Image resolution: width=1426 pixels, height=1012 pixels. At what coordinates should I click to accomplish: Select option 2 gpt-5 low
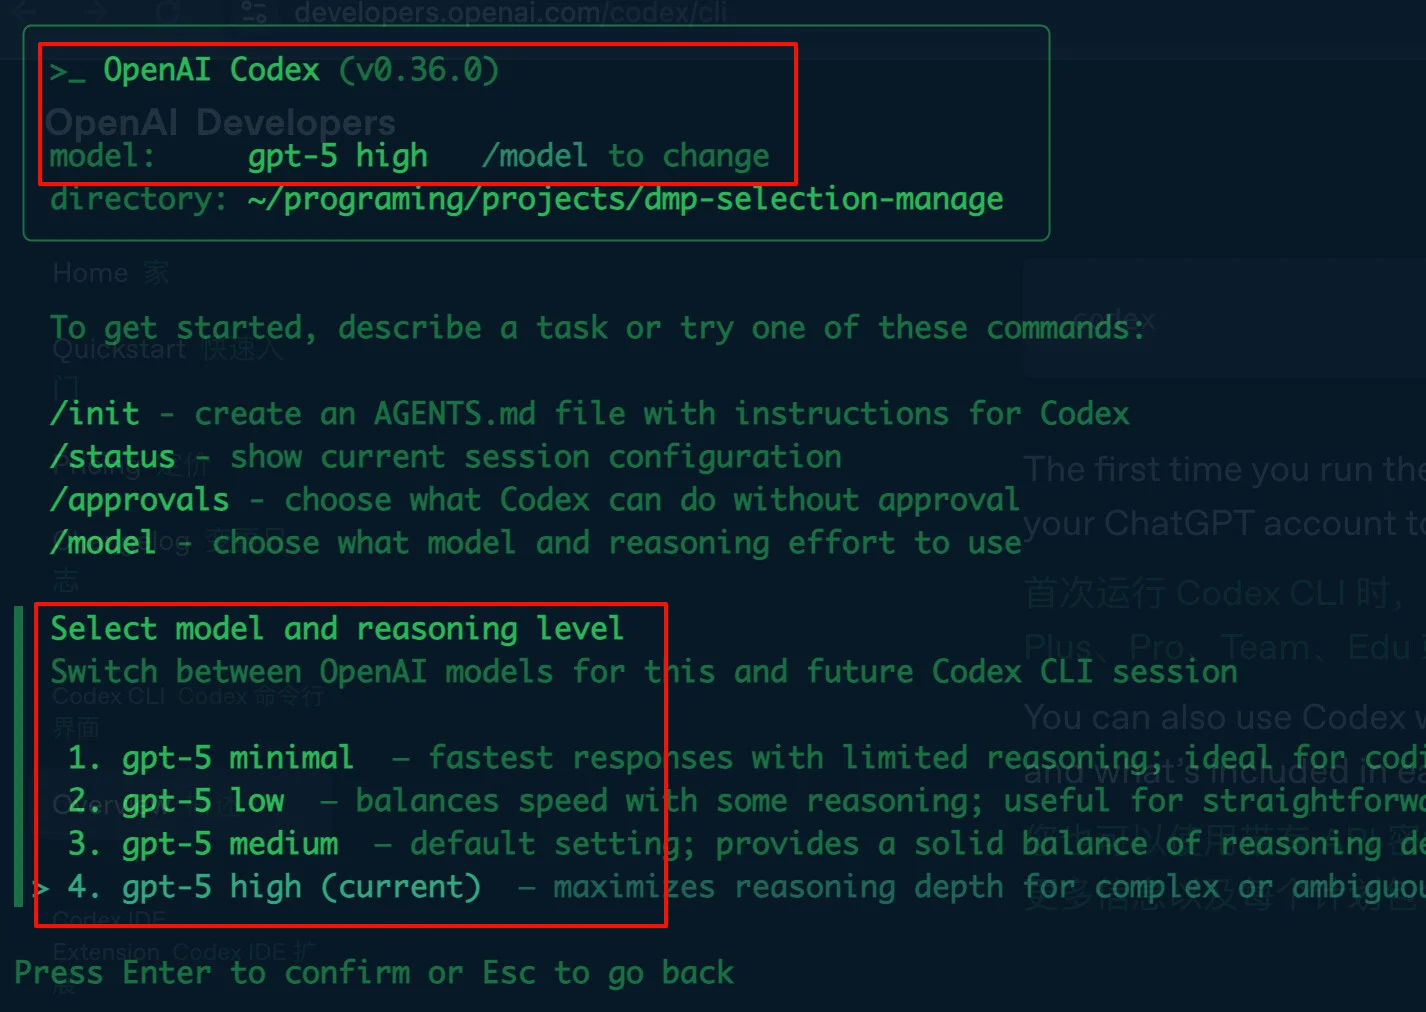(176, 801)
